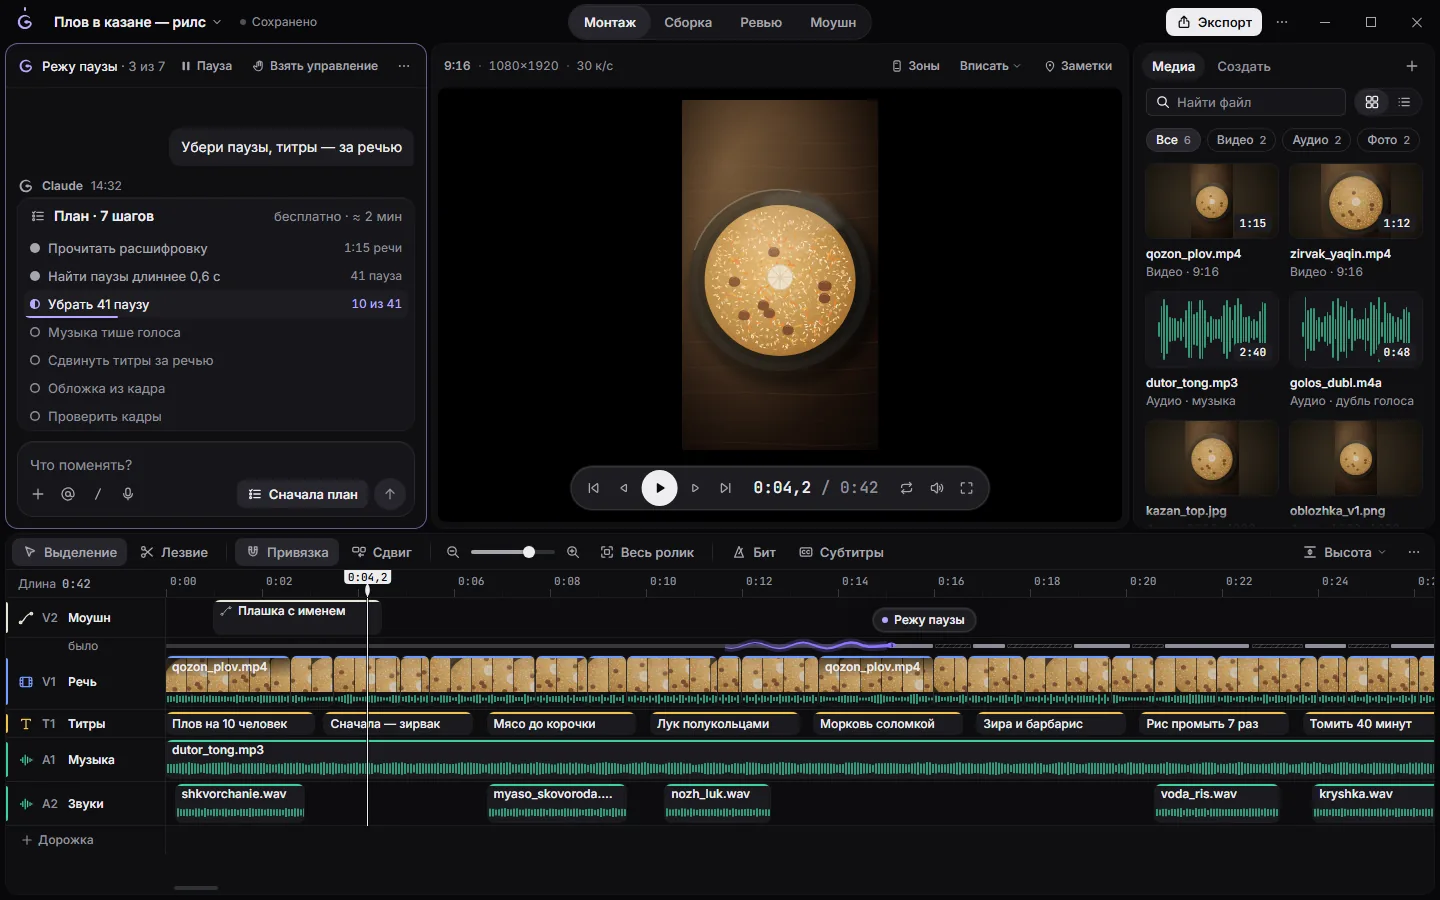Viewport: 1440px width, 900px height.
Task: Expand the Вписать dropdown
Action: click(x=990, y=66)
